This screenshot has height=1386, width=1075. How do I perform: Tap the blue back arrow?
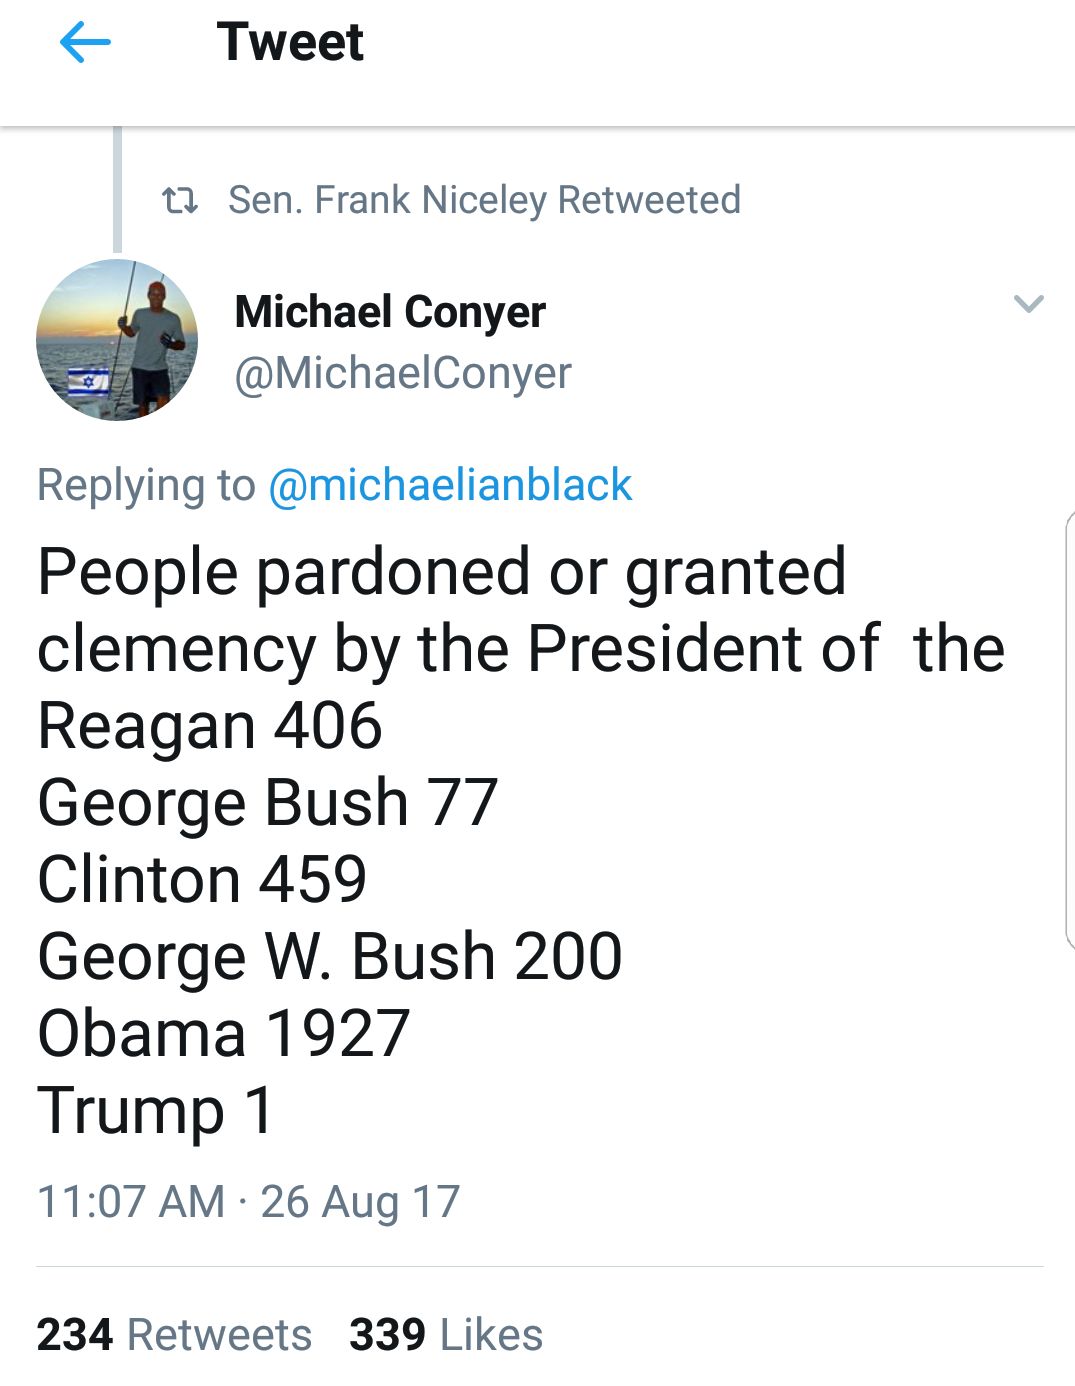(85, 43)
